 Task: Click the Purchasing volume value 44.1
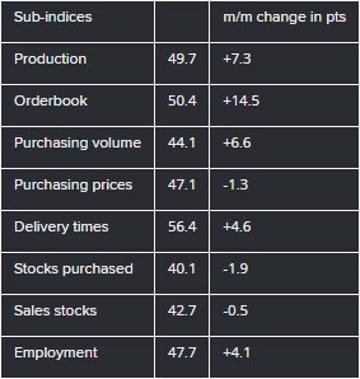(x=182, y=143)
